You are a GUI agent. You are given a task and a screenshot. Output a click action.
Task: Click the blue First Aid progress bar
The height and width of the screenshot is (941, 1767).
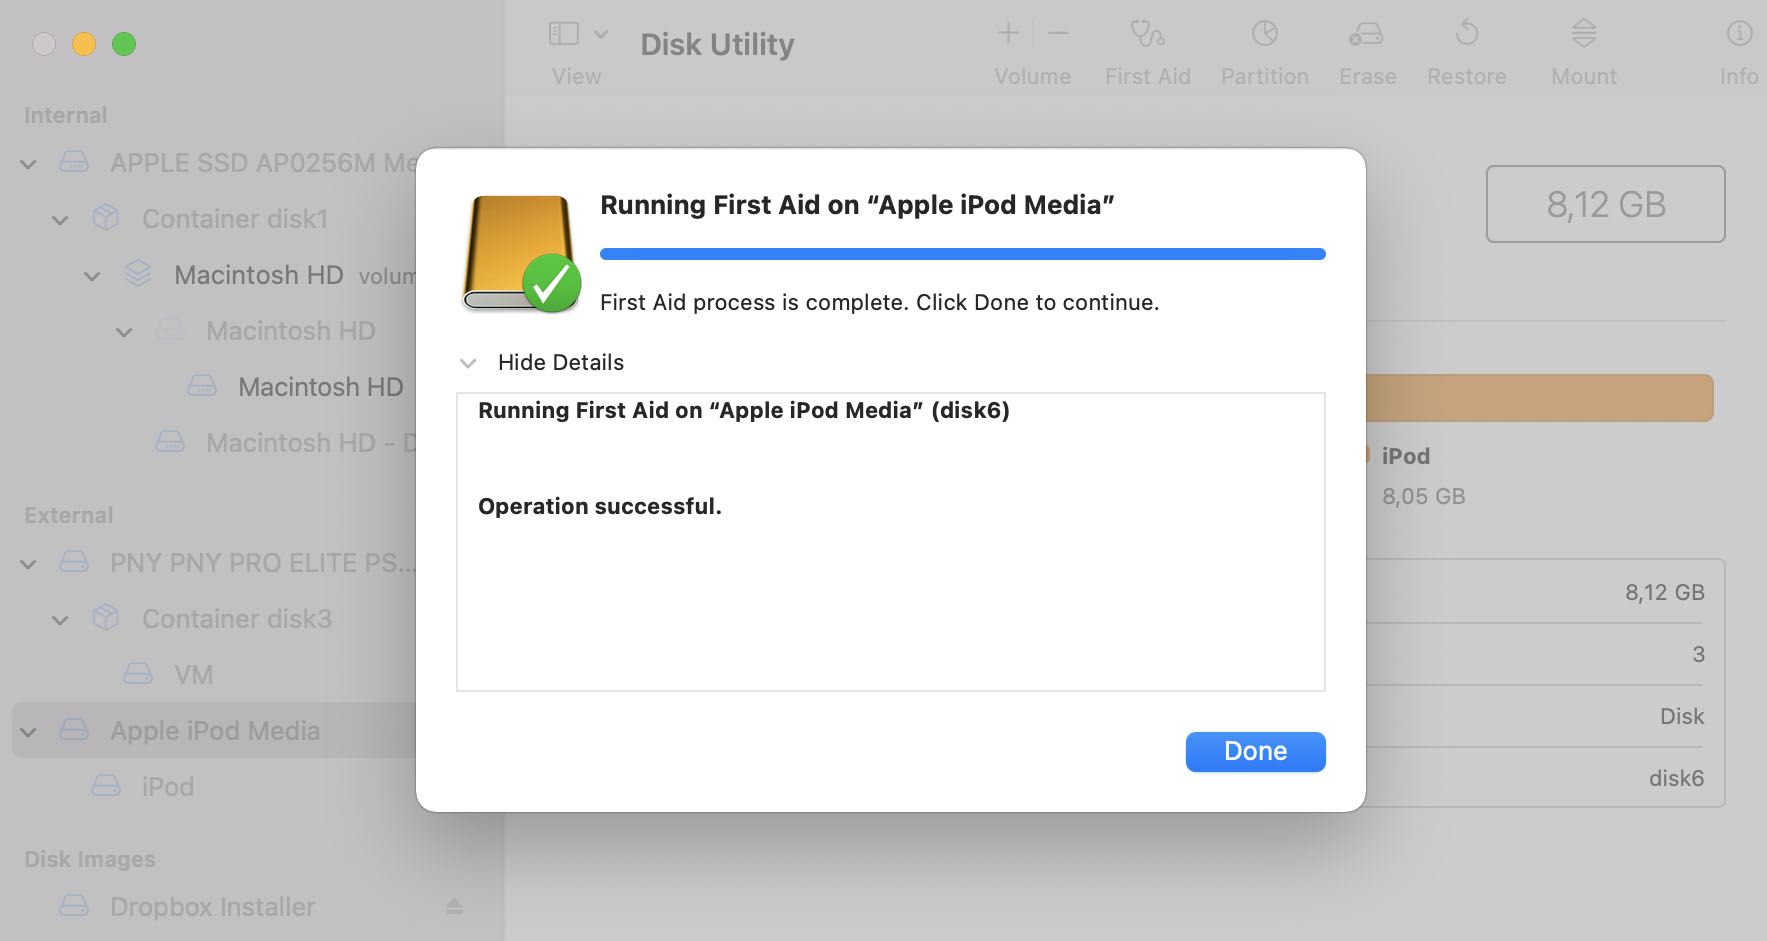[962, 254]
